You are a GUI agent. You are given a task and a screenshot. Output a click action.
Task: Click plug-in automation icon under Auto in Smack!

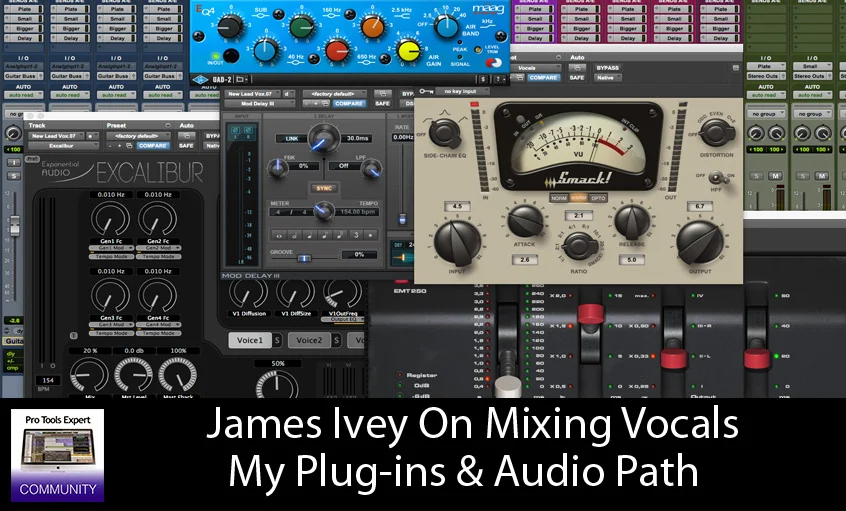577,68
